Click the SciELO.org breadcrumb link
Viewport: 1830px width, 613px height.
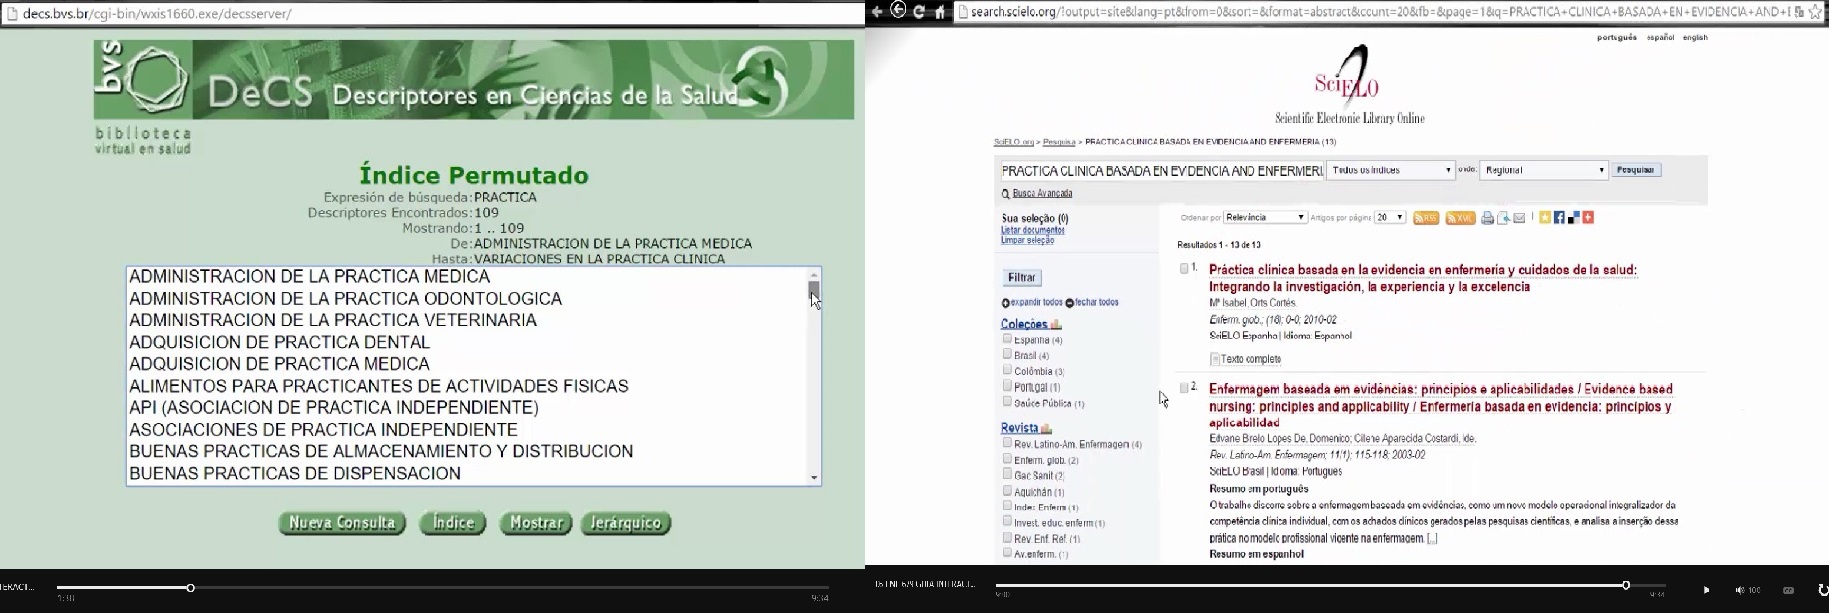pos(1014,142)
